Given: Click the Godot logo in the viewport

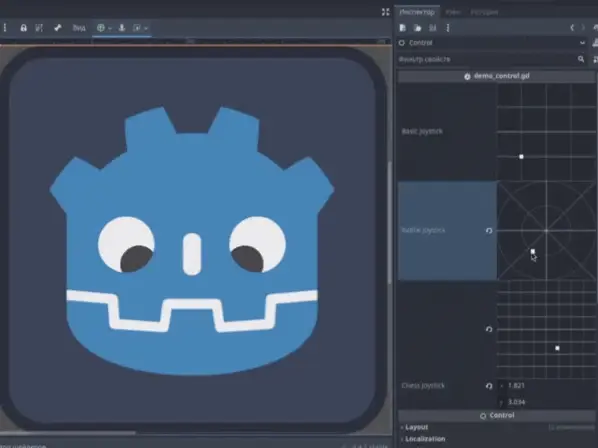Looking at the screenshot, I should [x=192, y=240].
